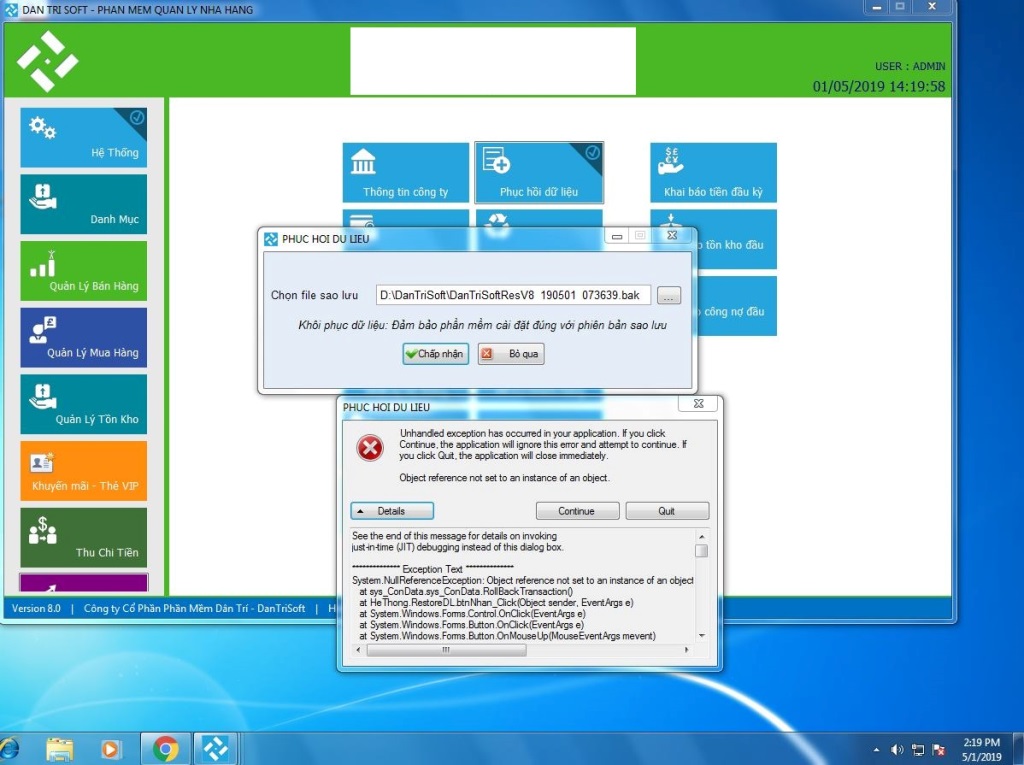Image resolution: width=1024 pixels, height=765 pixels.
Task: Show hidden system tray icons
Action: [x=876, y=750]
